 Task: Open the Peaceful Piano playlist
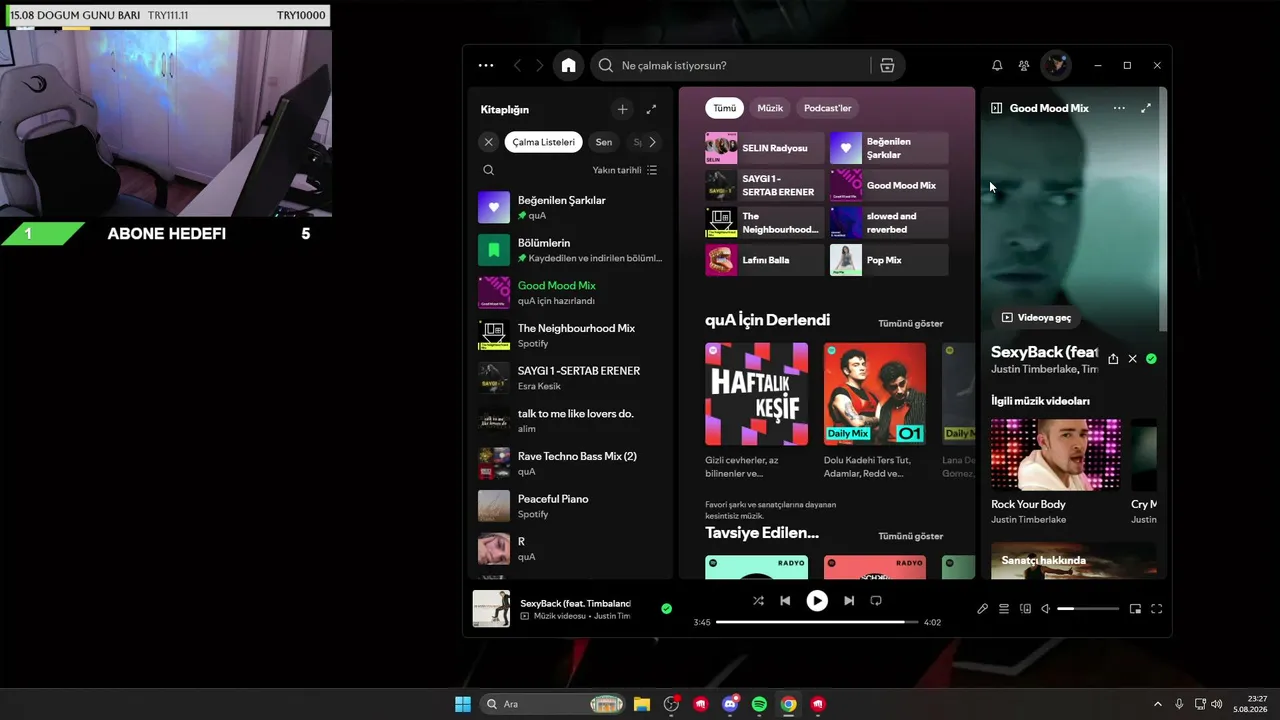coord(571,506)
